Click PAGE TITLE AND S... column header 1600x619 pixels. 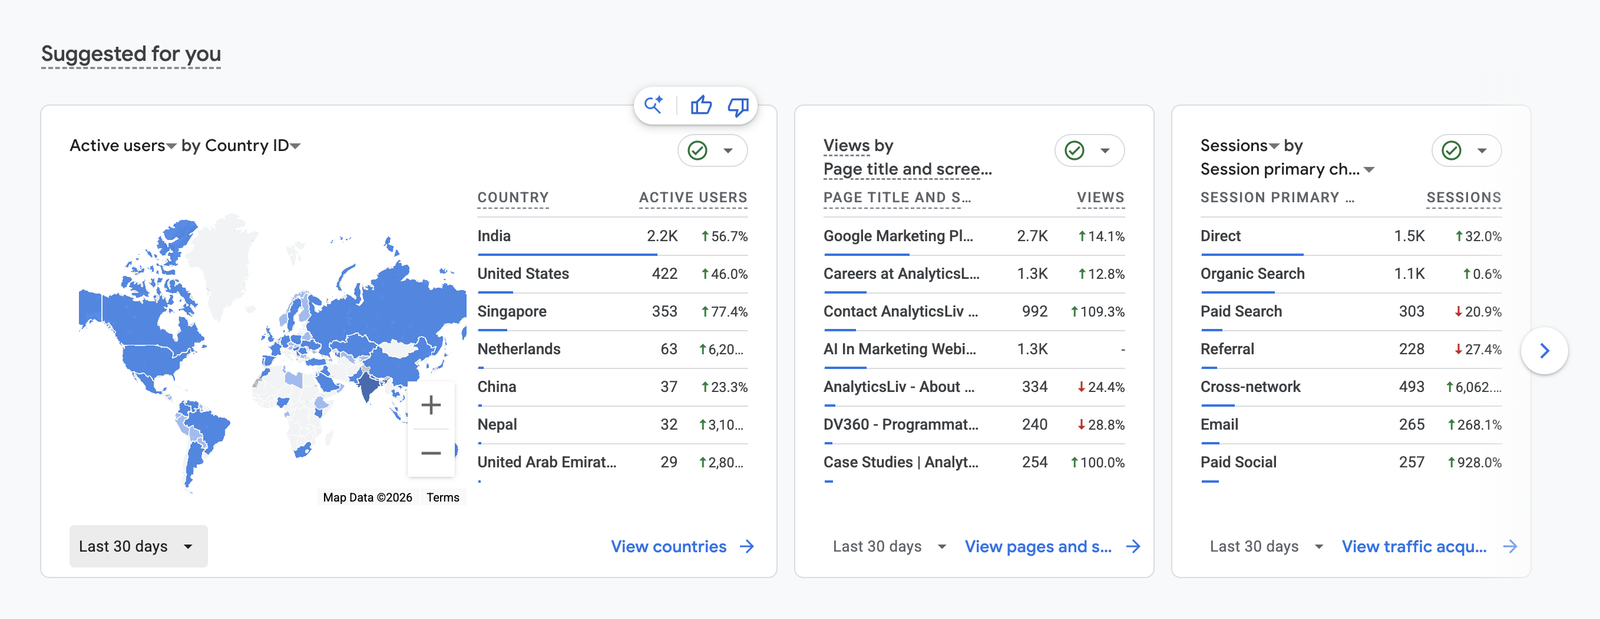tap(897, 198)
